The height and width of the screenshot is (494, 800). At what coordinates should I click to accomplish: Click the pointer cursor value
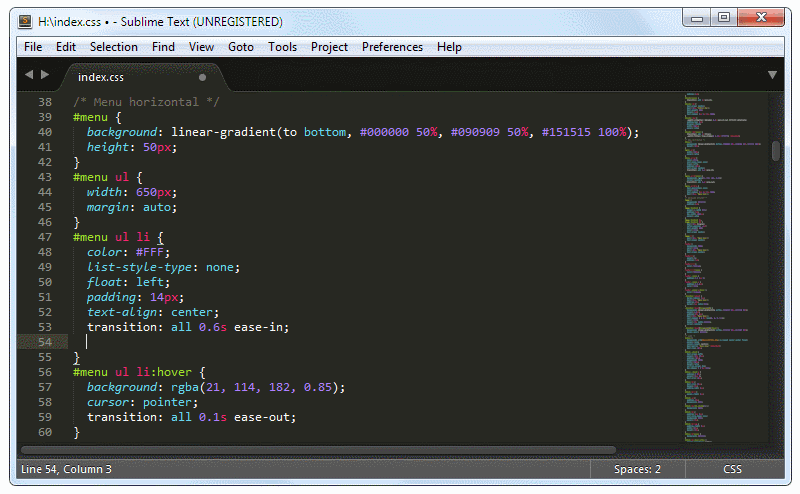pos(167,402)
